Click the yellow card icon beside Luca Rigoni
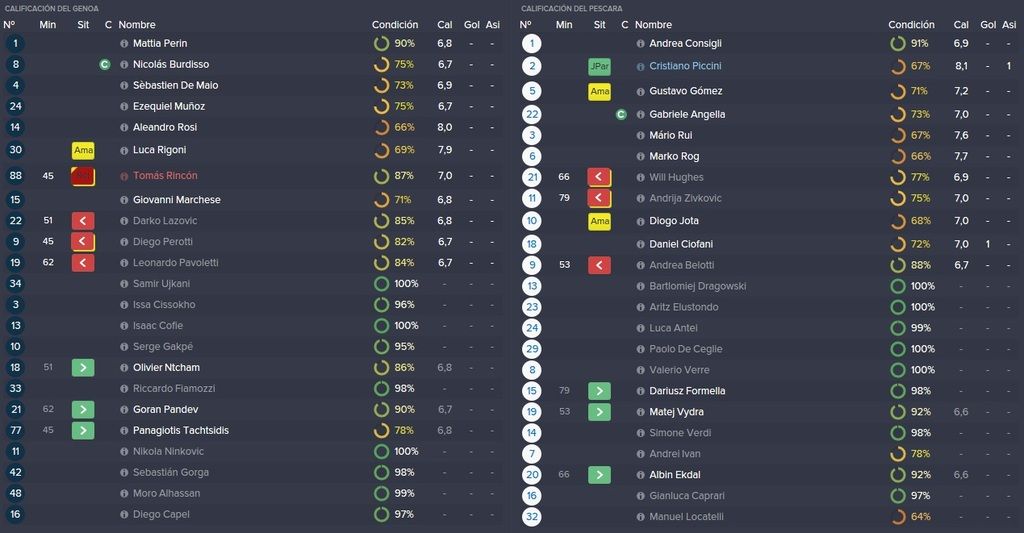This screenshot has height=533, width=1024. pyautogui.click(x=83, y=150)
